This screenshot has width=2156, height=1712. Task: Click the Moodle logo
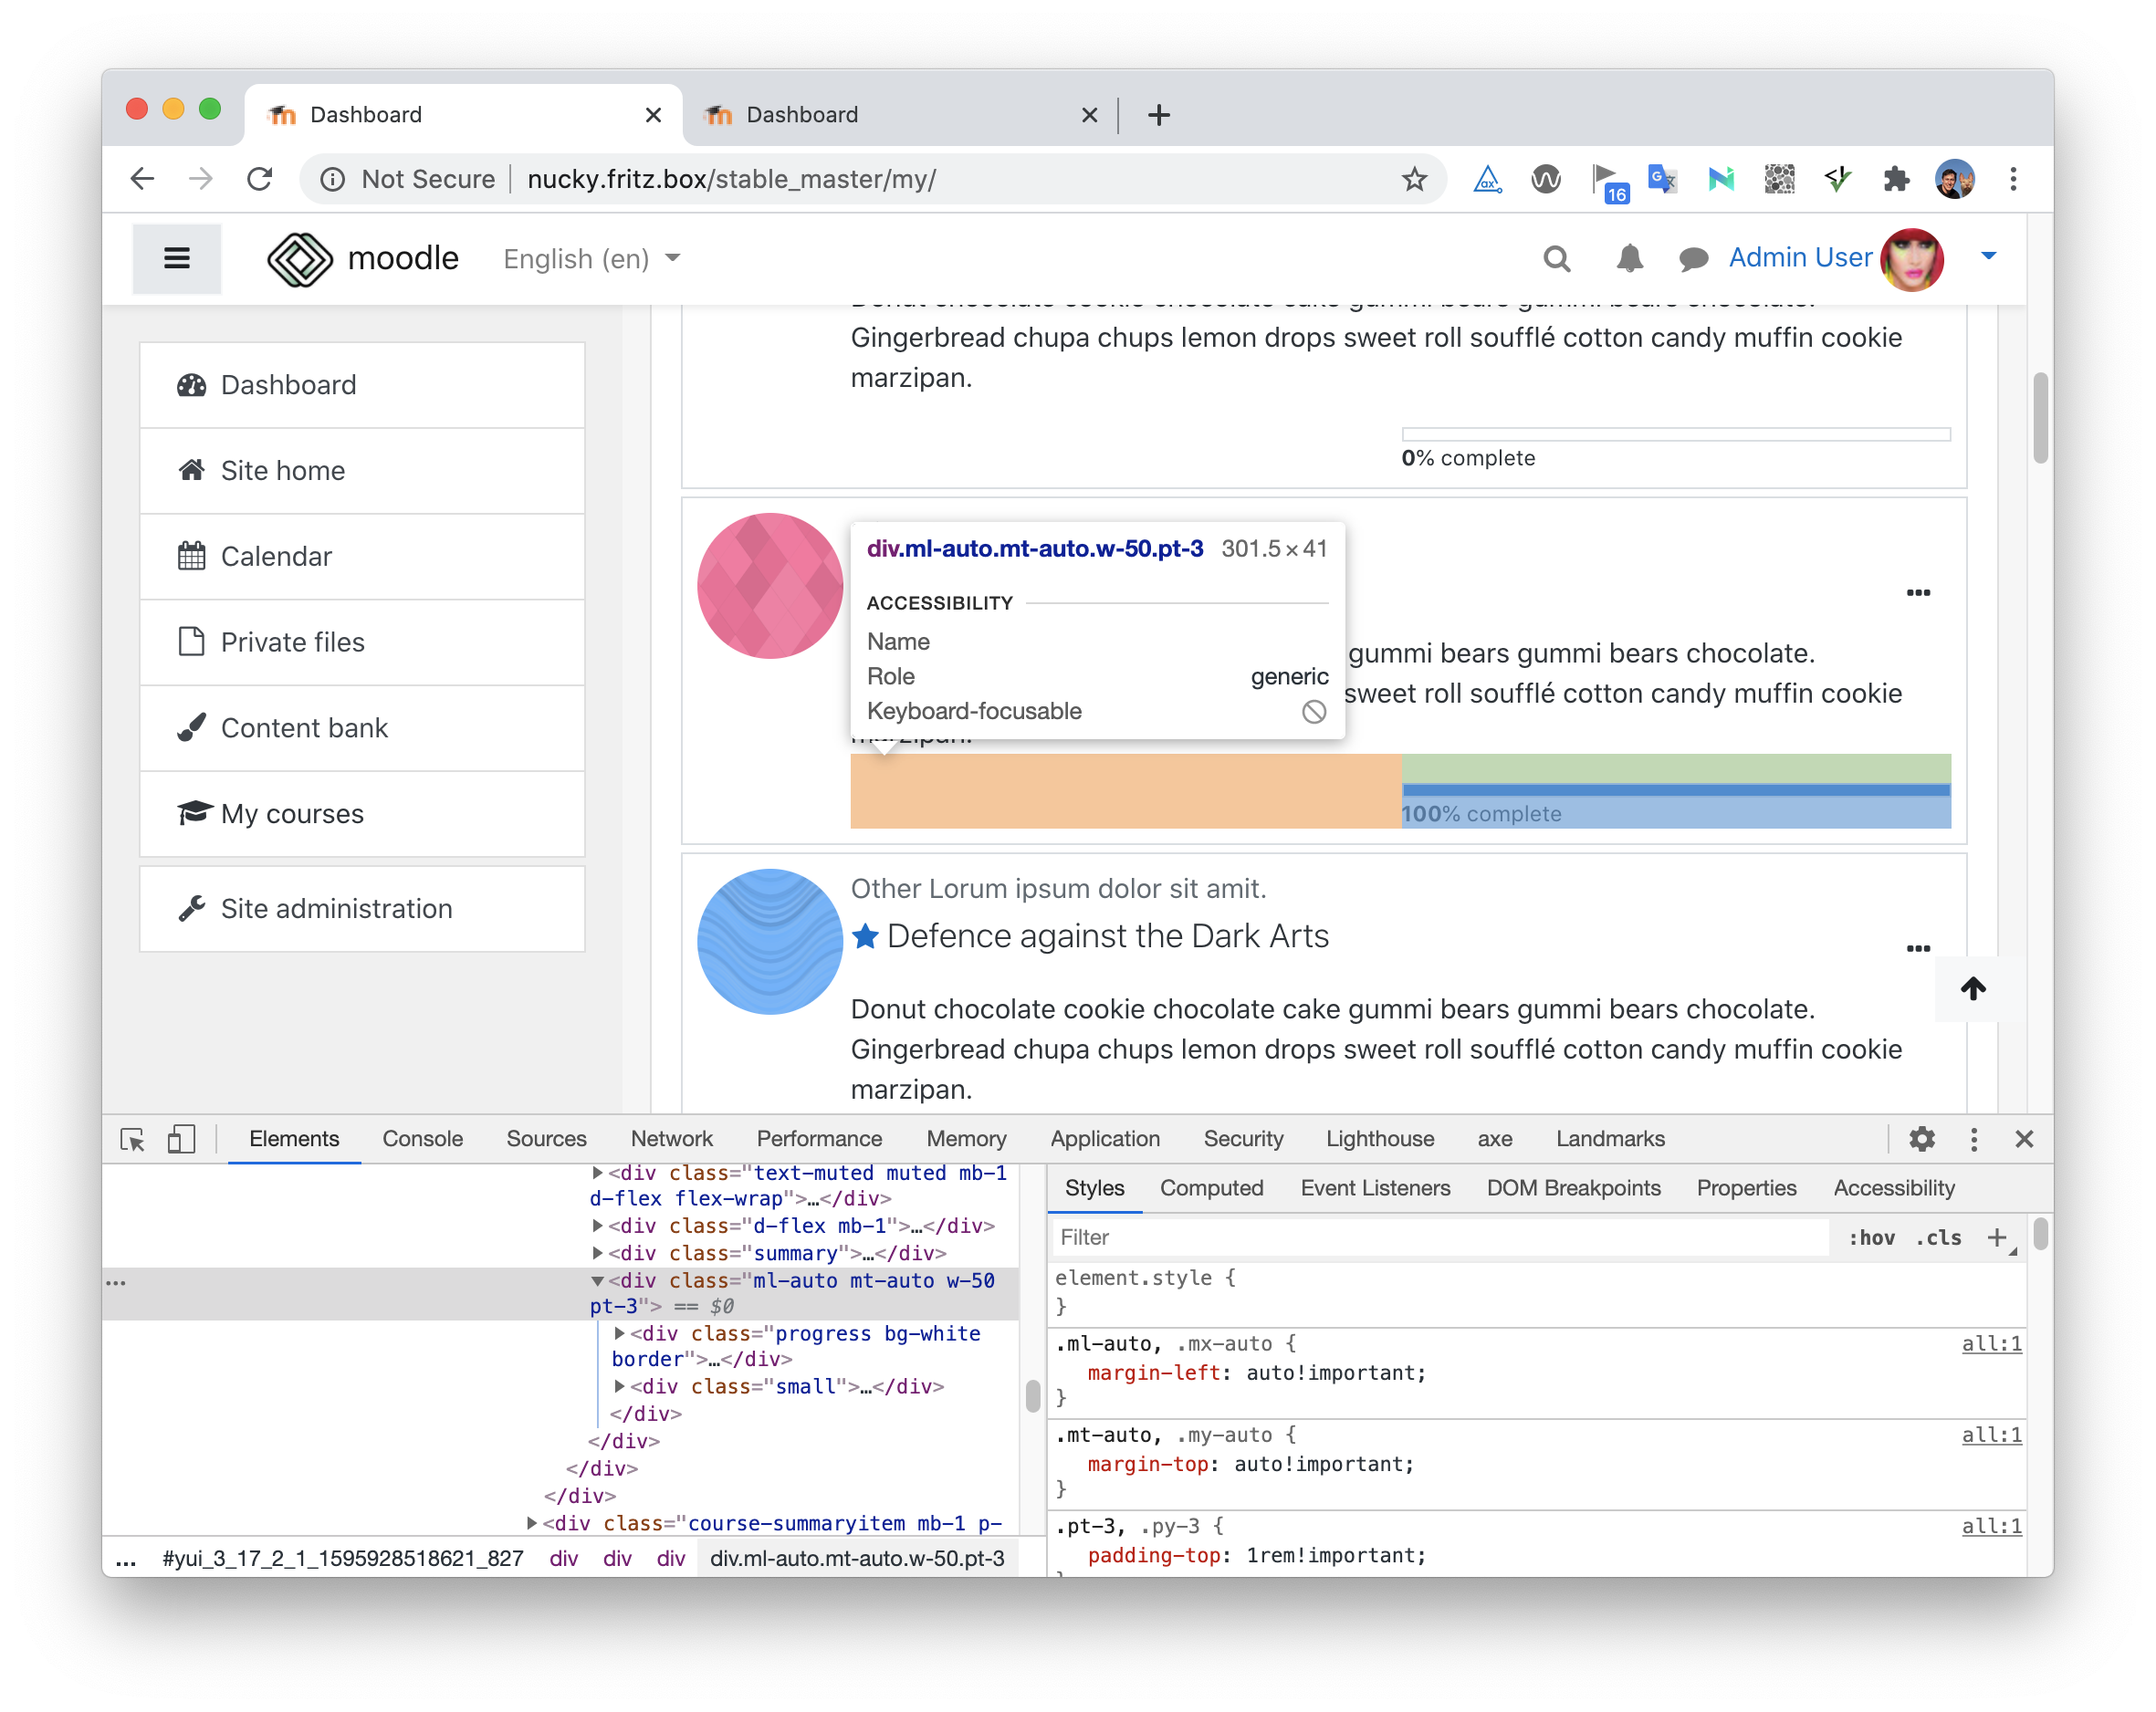point(363,258)
